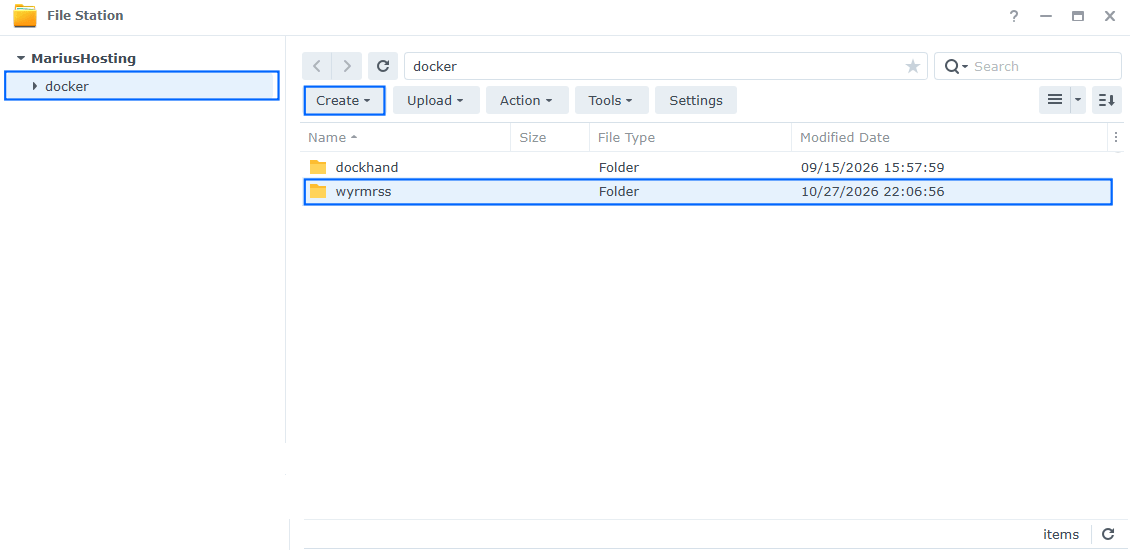The height and width of the screenshot is (551, 1130).
Task: Open the help question mark icon
Action: [1014, 16]
